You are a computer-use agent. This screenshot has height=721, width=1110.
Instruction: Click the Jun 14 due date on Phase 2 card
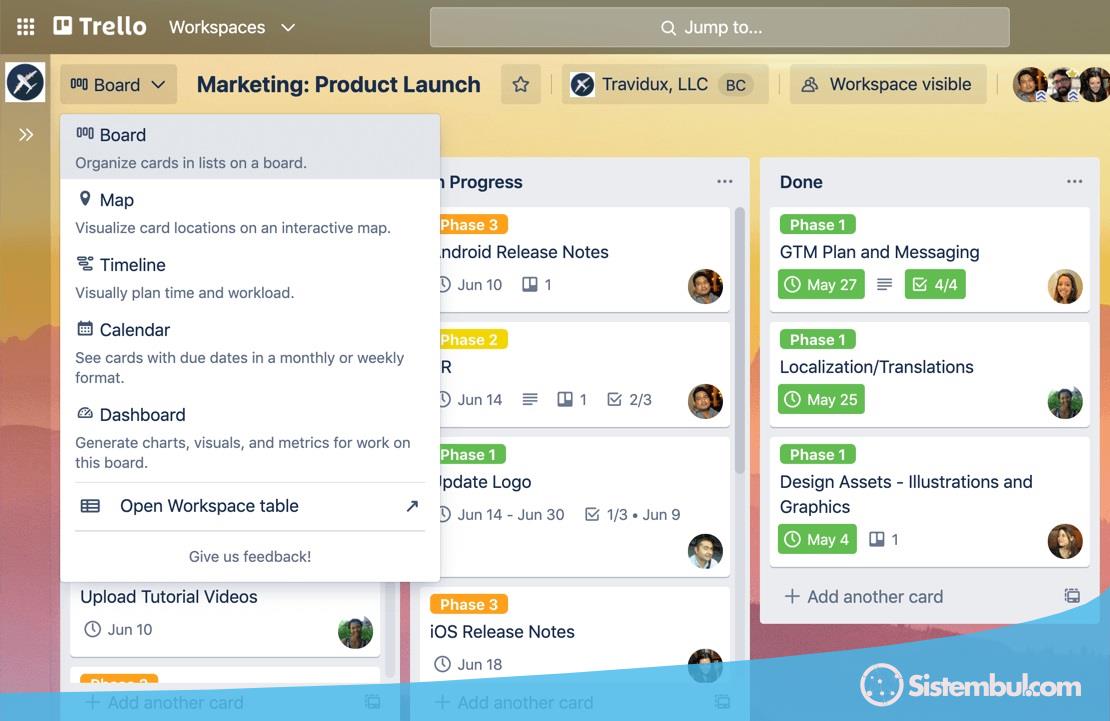click(x=470, y=399)
